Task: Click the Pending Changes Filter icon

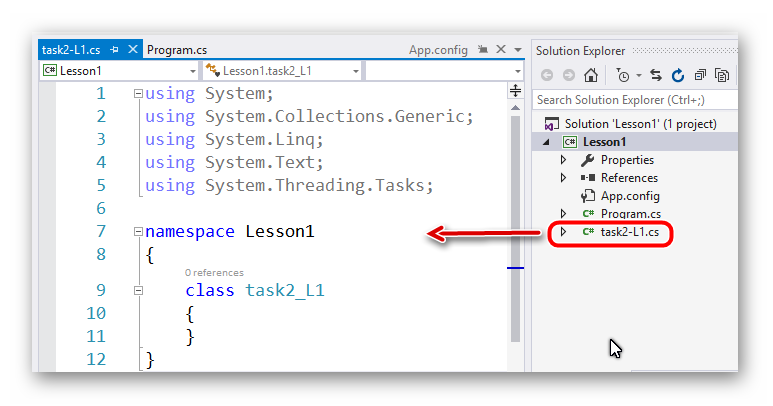Action: click(623, 75)
